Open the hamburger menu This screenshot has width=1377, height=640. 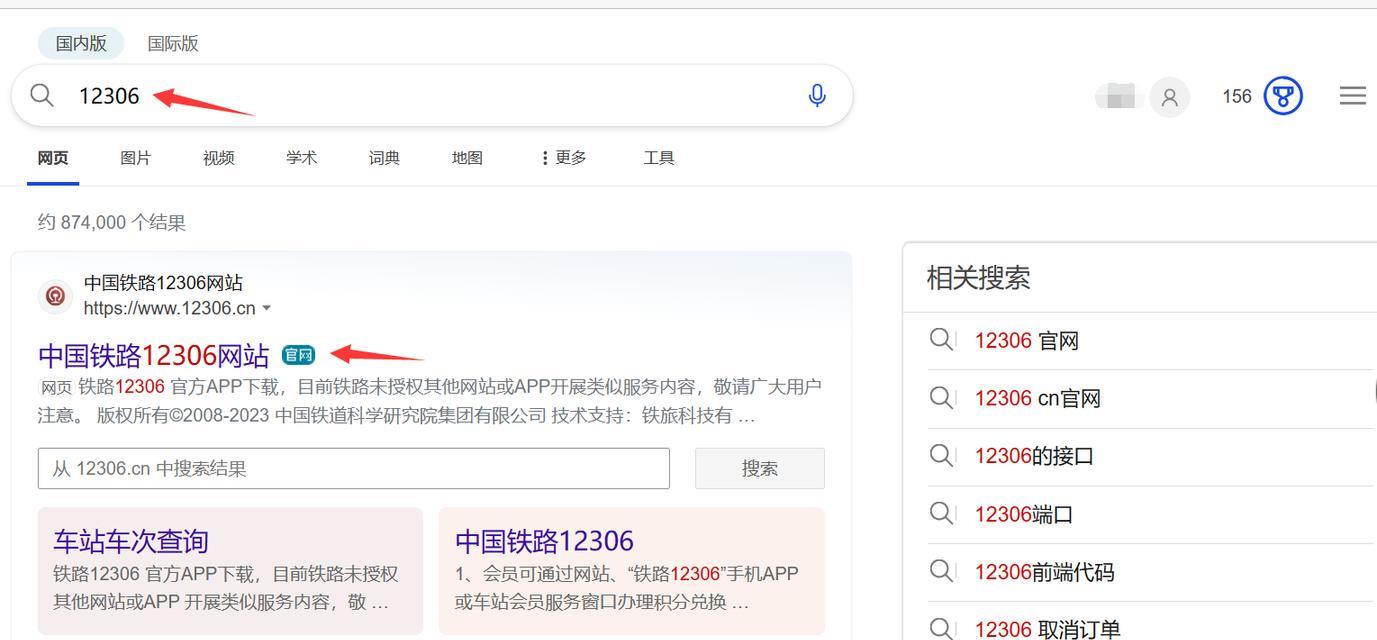pyautogui.click(x=1352, y=95)
